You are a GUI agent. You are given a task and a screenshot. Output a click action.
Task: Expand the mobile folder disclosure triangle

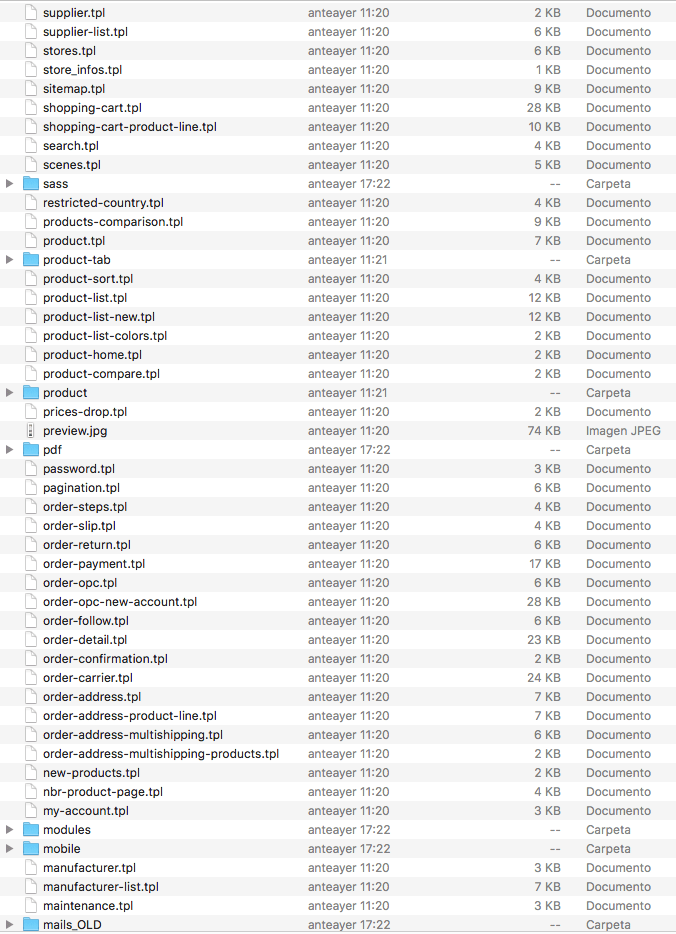coord(10,849)
